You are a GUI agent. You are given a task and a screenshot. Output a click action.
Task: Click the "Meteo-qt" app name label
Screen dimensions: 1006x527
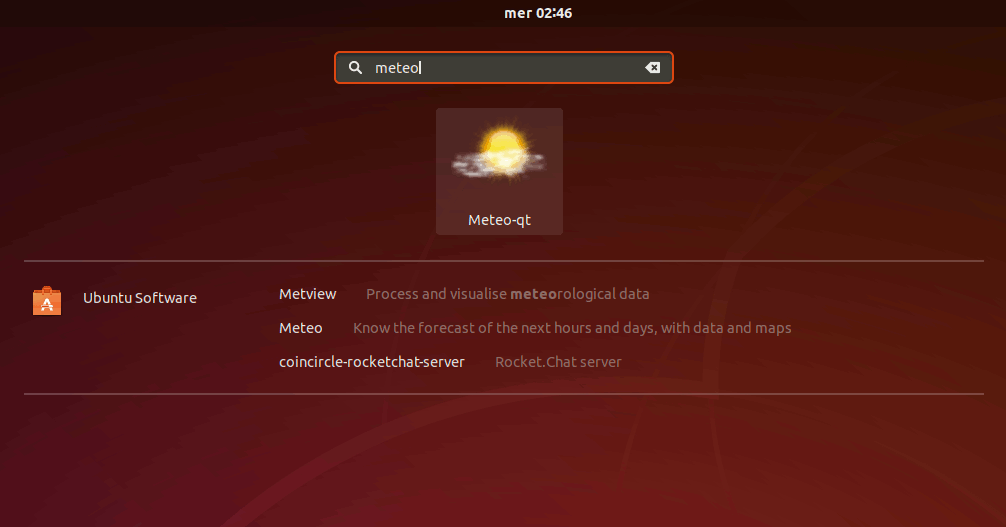pos(499,220)
